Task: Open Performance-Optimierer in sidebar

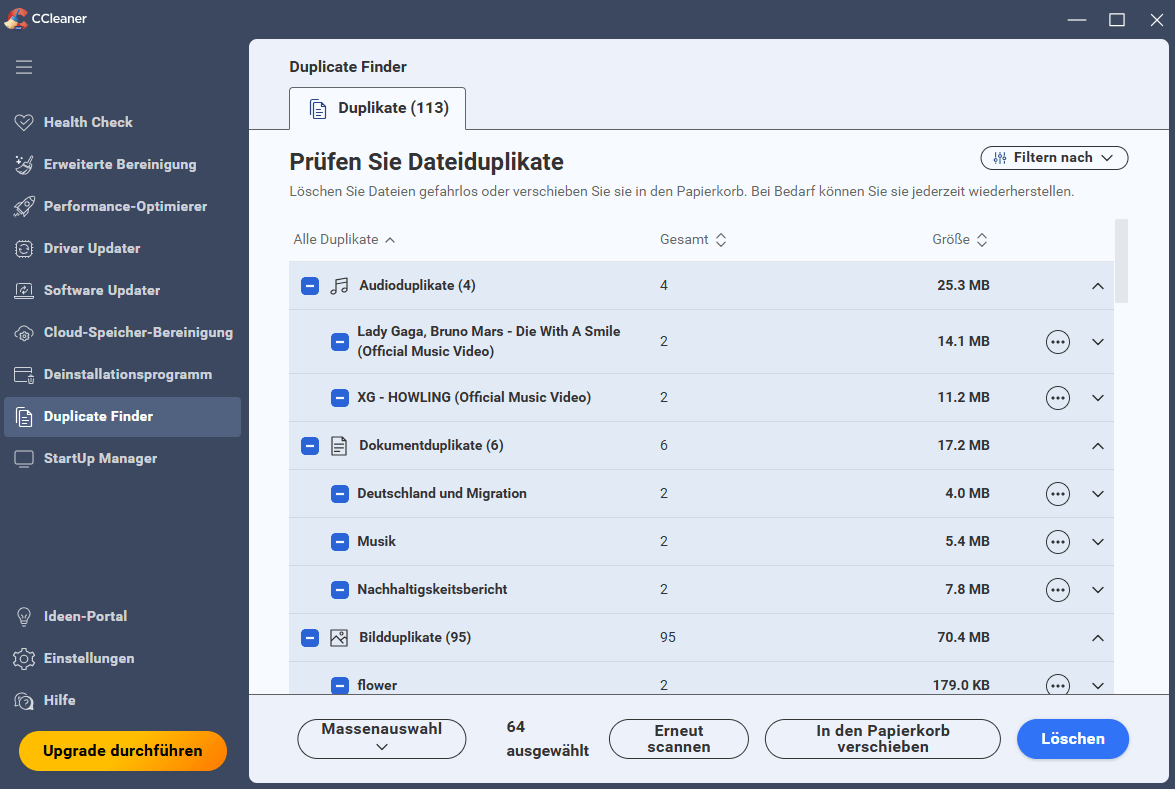Action: [125, 206]
